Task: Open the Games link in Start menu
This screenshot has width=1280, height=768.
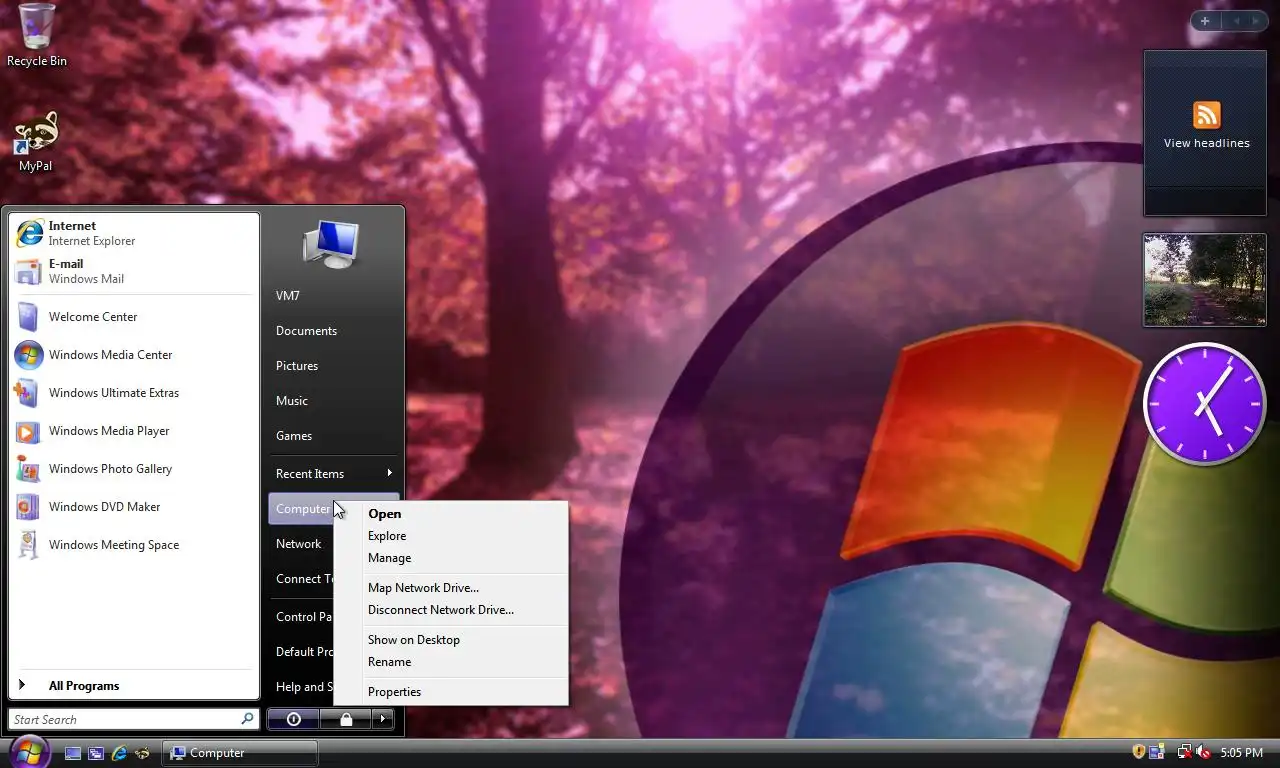Action: pyautogui.click(x=333, y=436)
